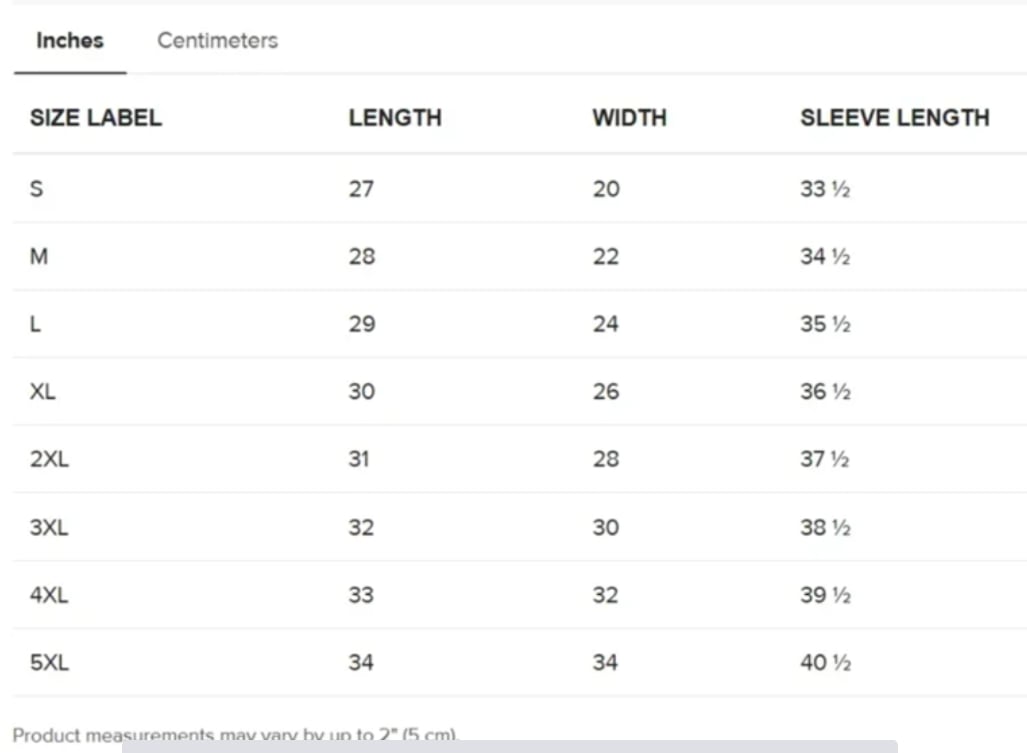Click the WIDTH column header

[629, 118]
